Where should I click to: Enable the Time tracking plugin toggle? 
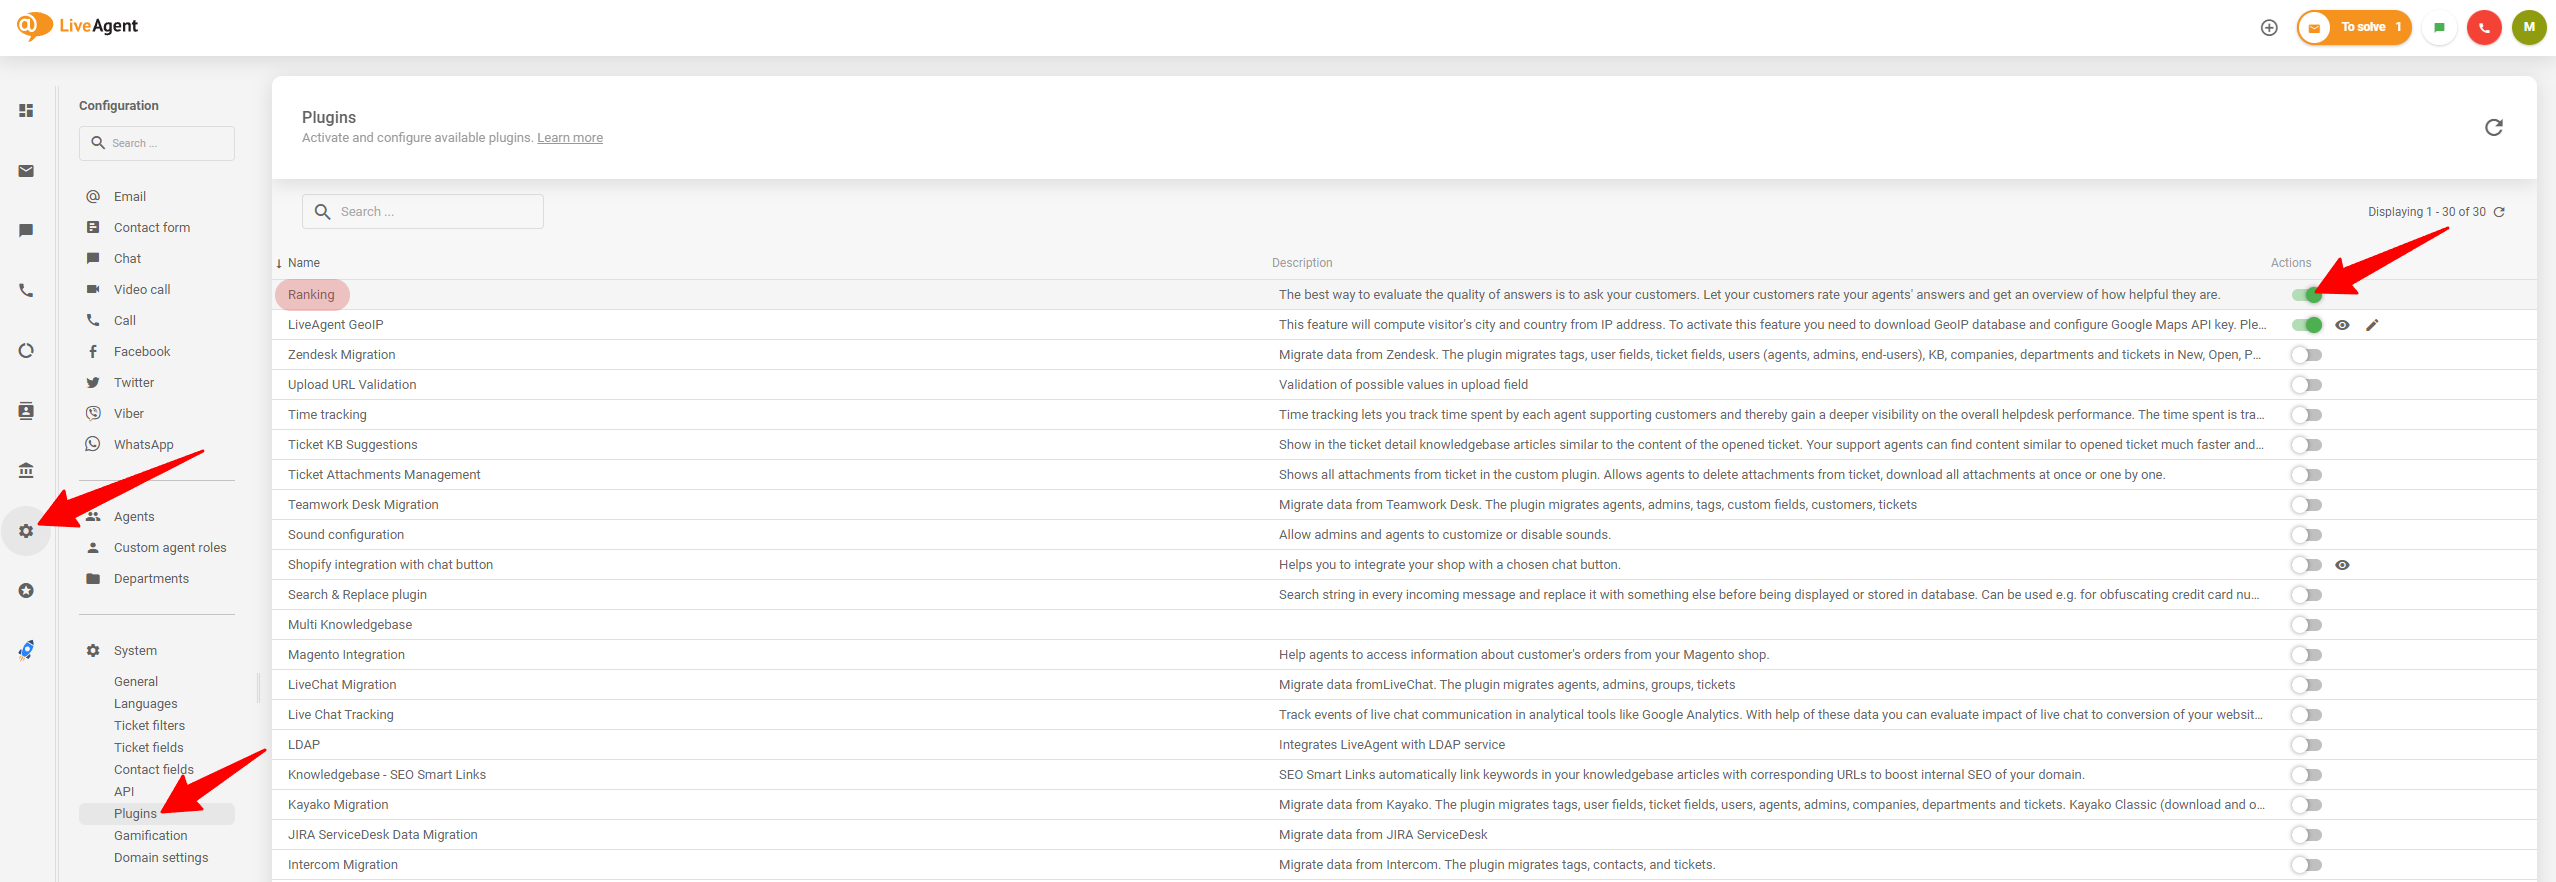point(2307,415)
